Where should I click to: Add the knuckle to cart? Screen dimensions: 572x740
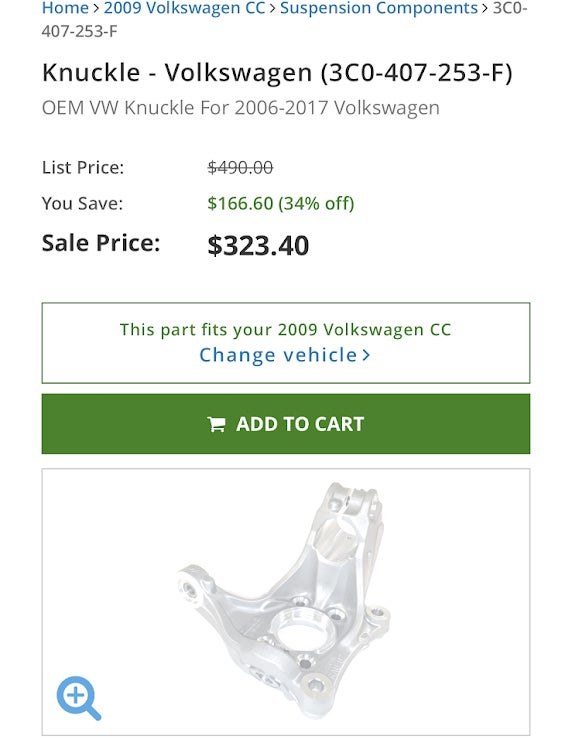click(286, 424)
